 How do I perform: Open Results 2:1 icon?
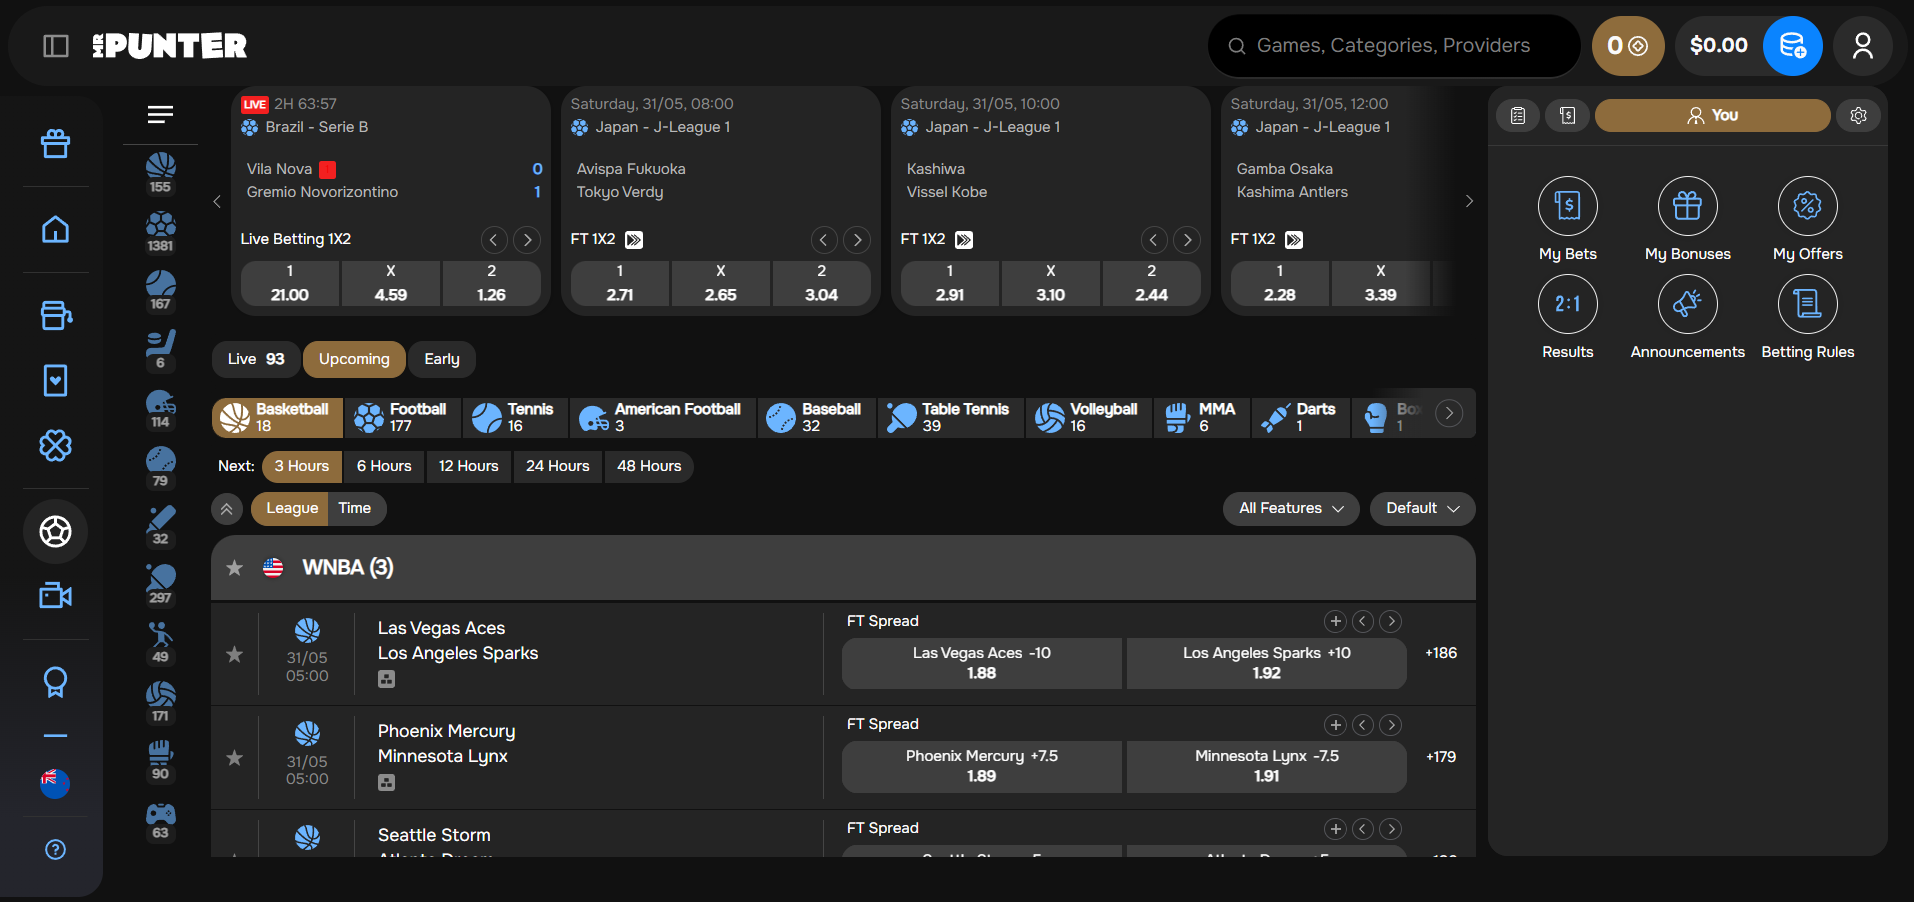(x=1567, y=304)
